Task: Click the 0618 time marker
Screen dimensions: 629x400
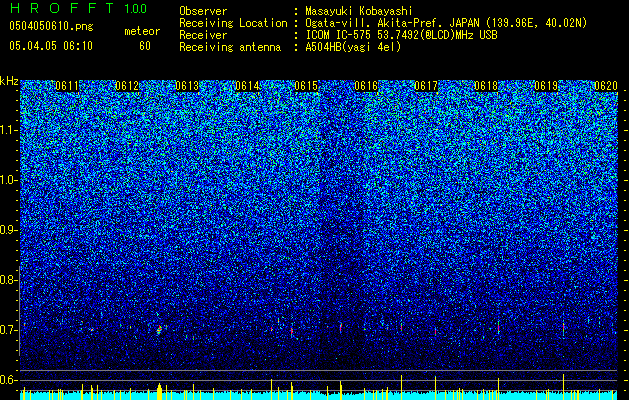Action: pos(486,86)
